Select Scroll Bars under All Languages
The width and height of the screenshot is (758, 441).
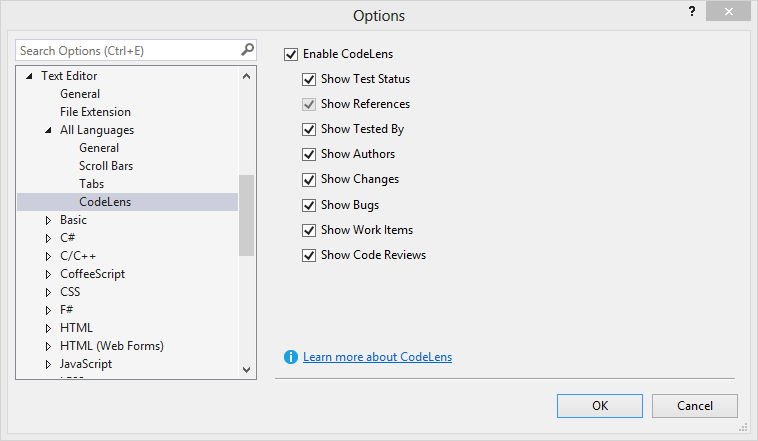(x=106, y=166)
